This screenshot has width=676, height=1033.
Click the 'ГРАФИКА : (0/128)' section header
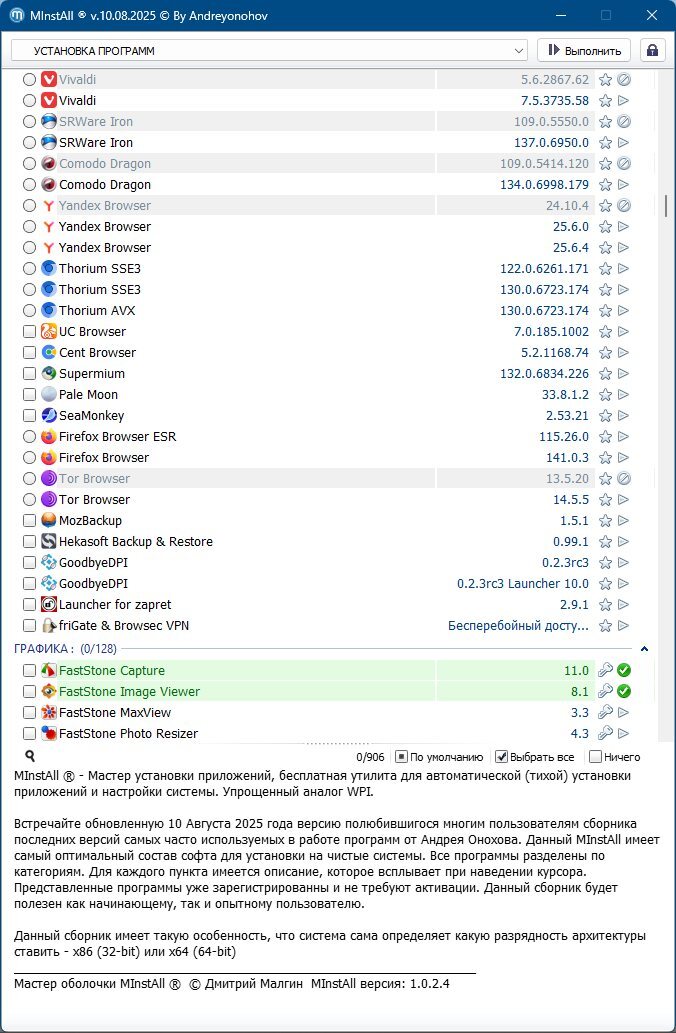pyautogui.click(x=65, y=649)
